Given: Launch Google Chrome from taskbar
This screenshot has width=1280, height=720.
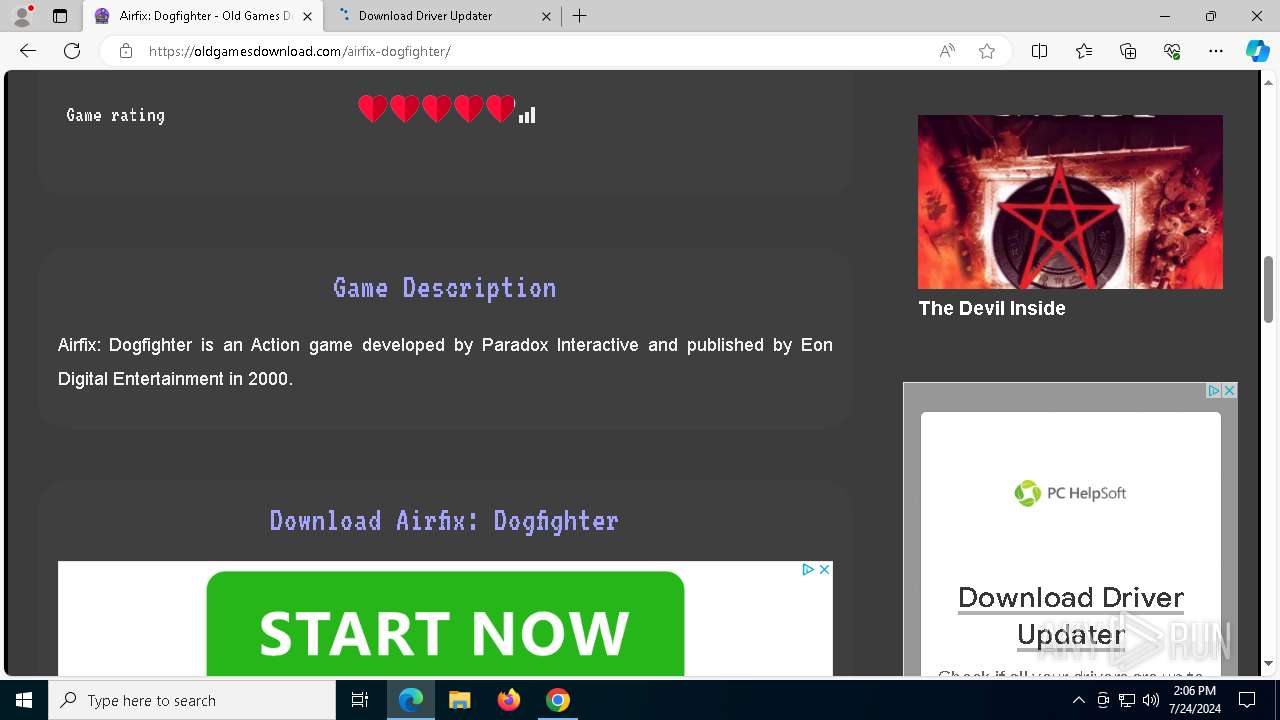Looking at the screenshot, I should point(558,700).
